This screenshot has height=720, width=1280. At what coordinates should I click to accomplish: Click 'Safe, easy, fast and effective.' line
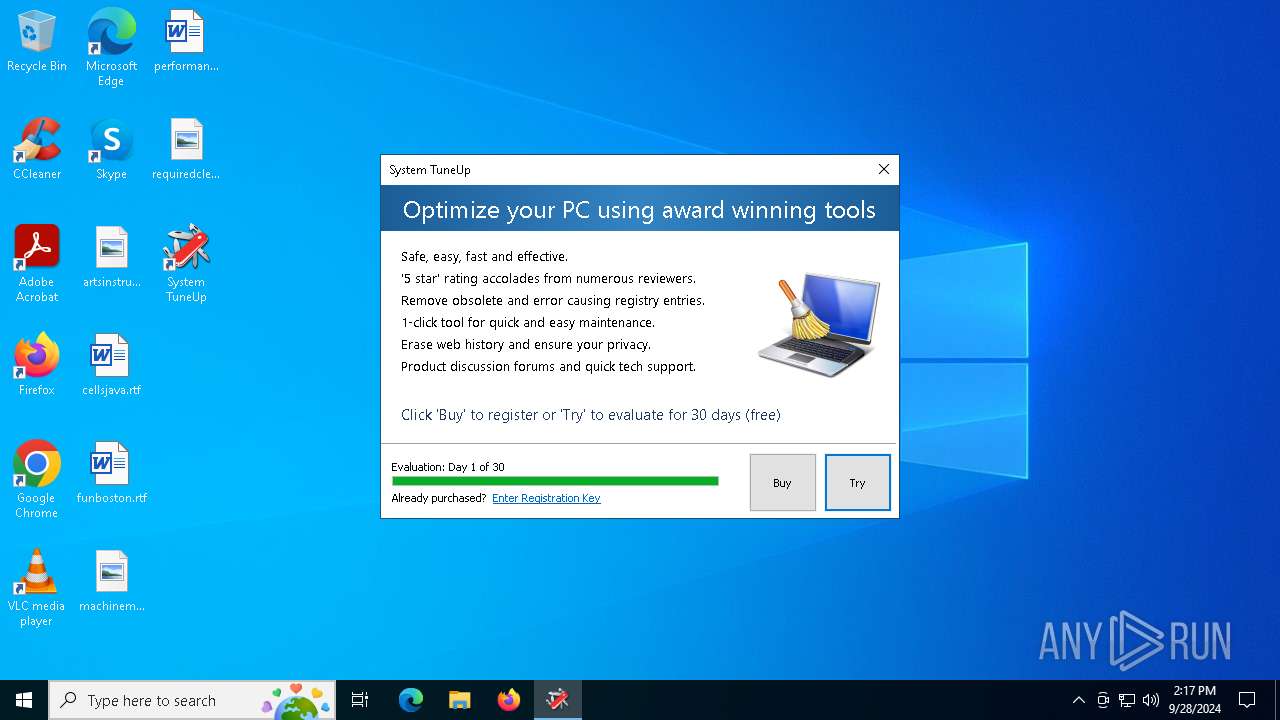(x=484, y=257)
